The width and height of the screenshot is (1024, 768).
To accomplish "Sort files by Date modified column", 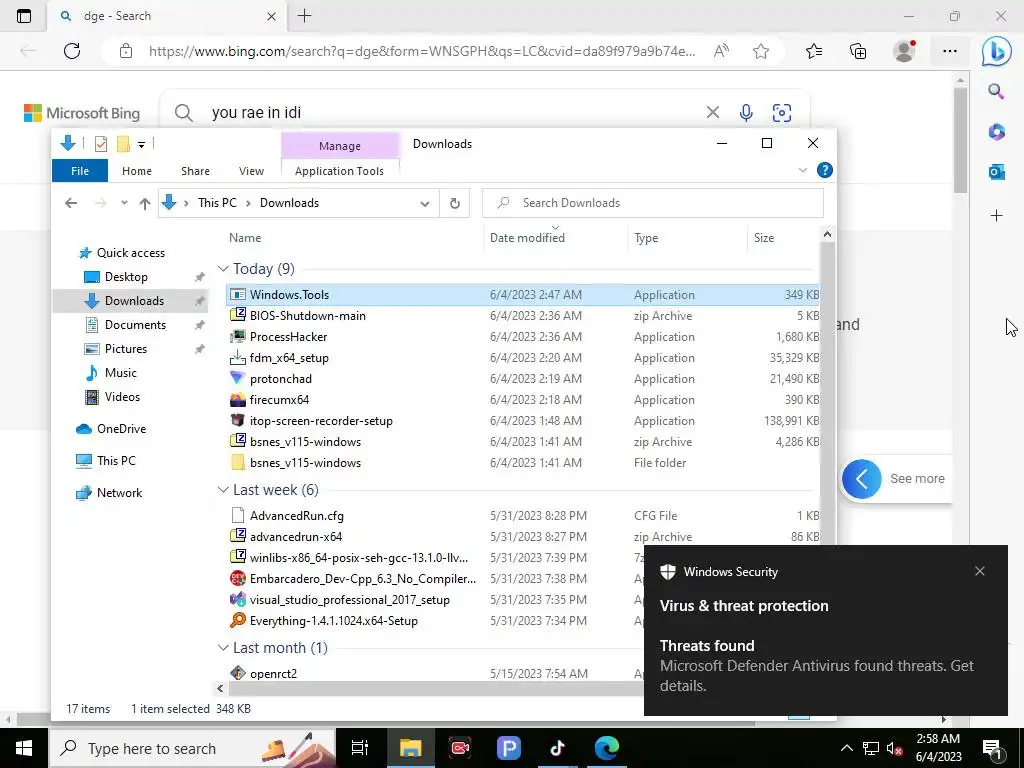I will point(527,238).
